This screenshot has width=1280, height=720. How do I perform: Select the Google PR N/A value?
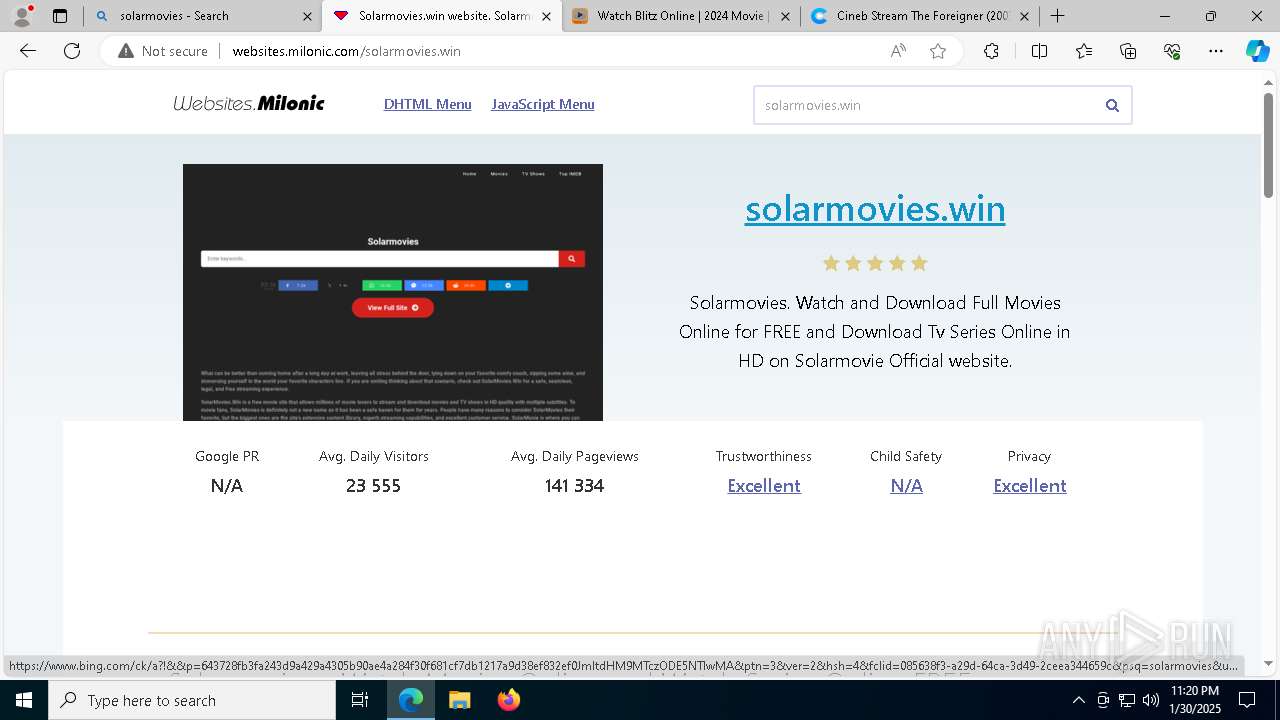pyautogui.click(x=227, y=486)
